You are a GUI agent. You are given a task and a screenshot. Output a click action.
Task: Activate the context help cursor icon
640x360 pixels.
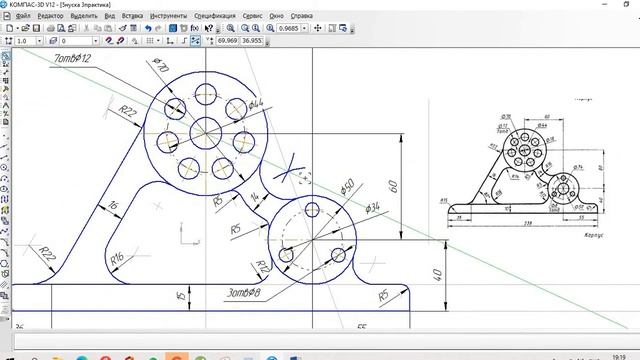click(209, 28)
